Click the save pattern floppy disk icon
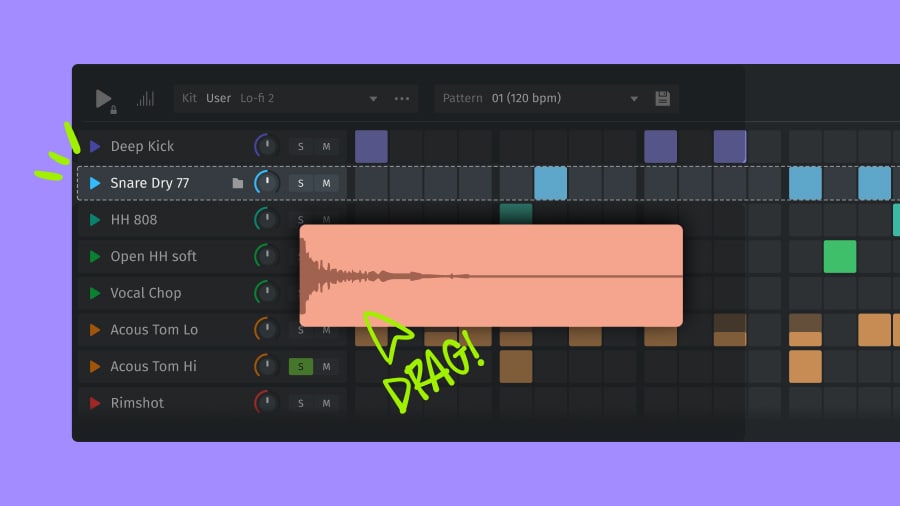 pos(662,98)
